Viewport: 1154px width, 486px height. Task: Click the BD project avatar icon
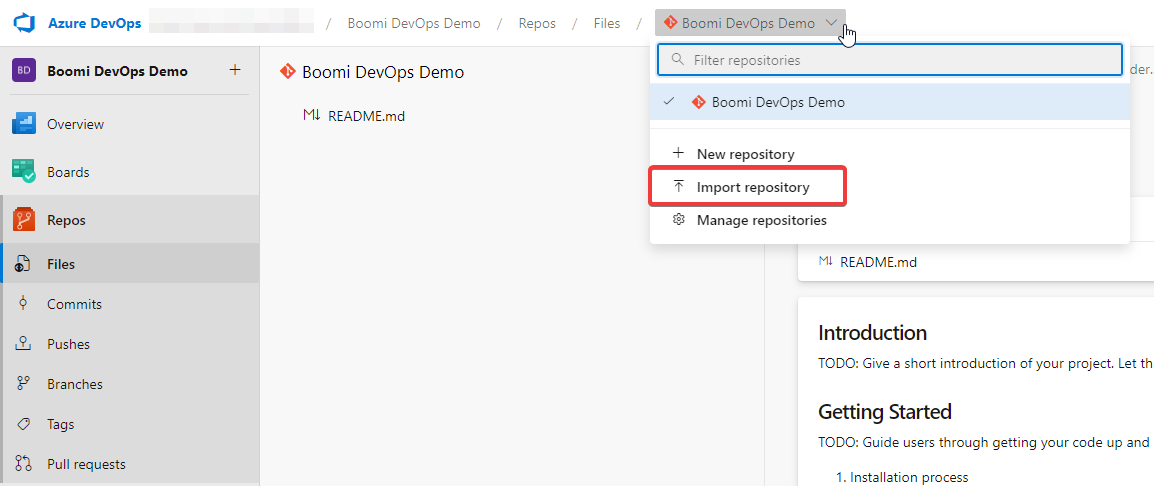[x=24, y=71]
